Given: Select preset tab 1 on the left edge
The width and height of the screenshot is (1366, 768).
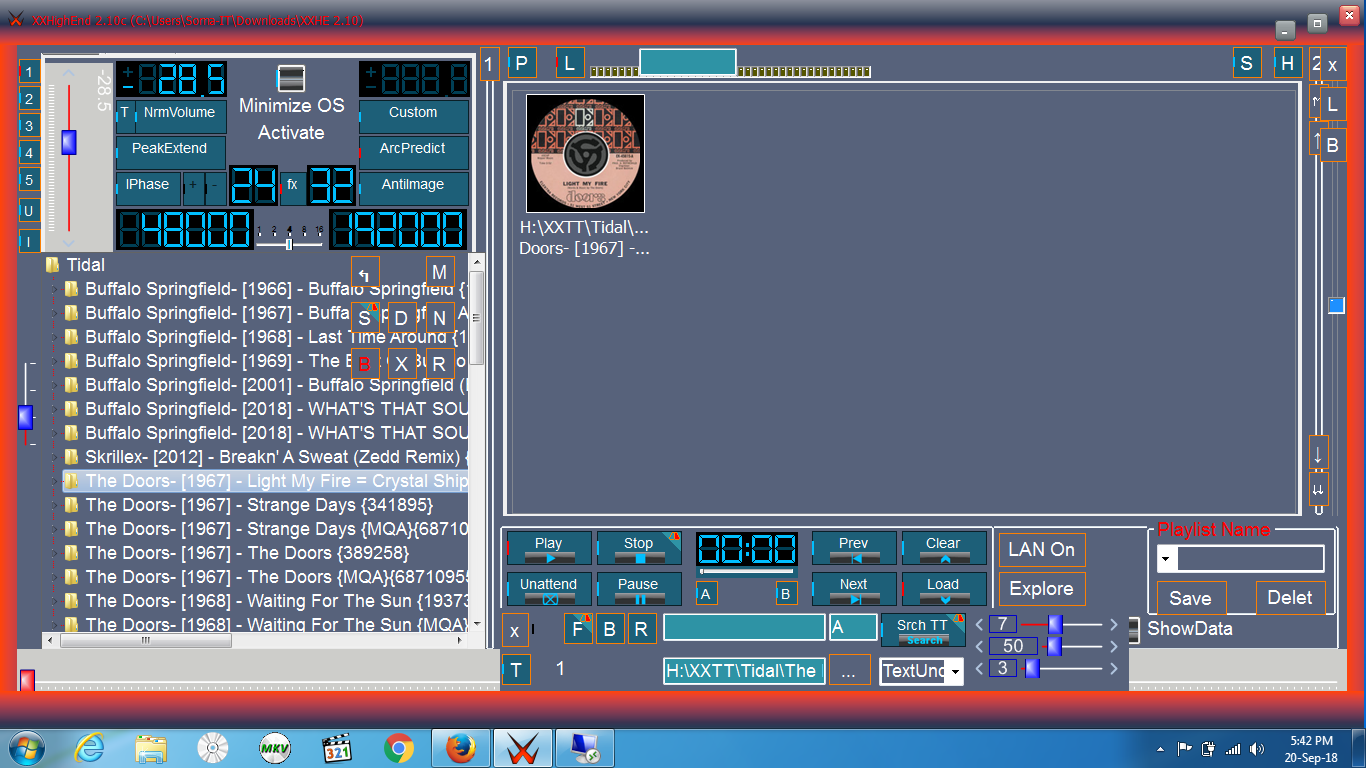Looking at the screenshot, I should pyautogui.click(x=30, y=71).
